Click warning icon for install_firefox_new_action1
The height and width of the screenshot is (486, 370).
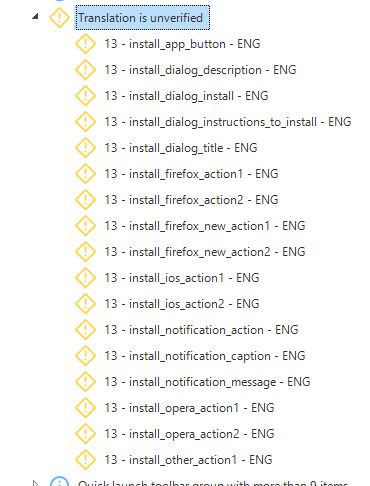coord(85,226)
